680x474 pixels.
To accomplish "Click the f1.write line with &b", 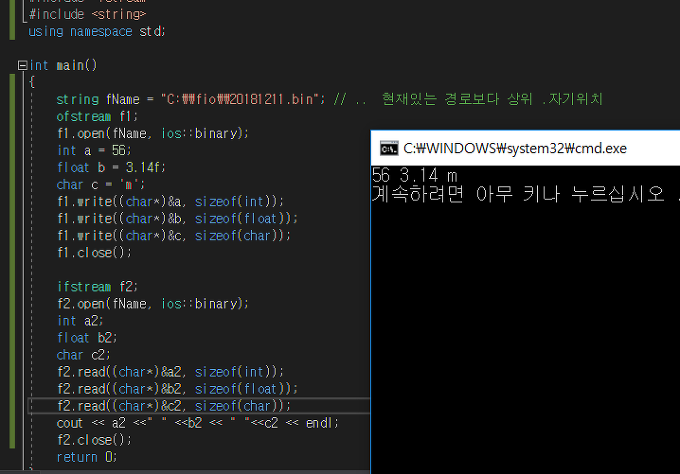I will [x=177, y=219].
